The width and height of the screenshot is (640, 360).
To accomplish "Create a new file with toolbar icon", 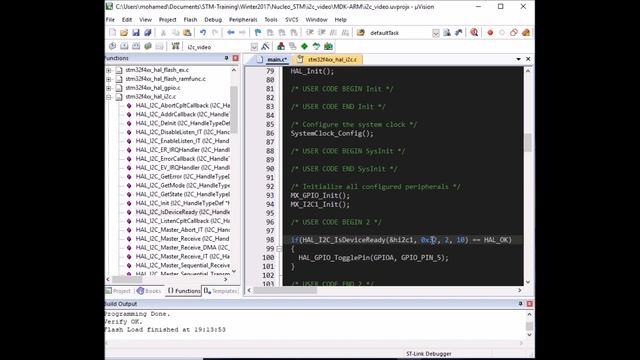I will tap(112, 33).
